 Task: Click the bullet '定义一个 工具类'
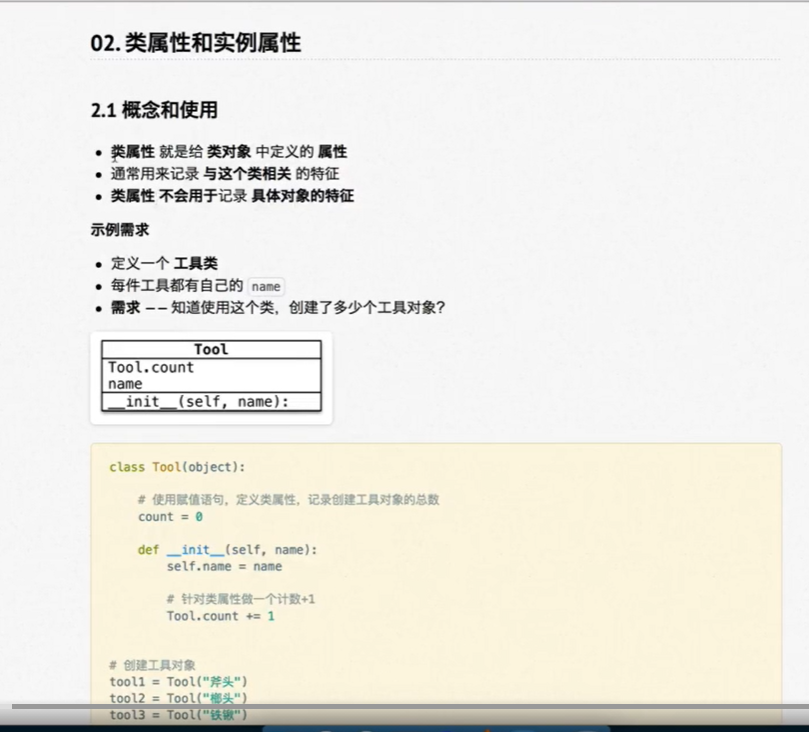tap(164, 264)
